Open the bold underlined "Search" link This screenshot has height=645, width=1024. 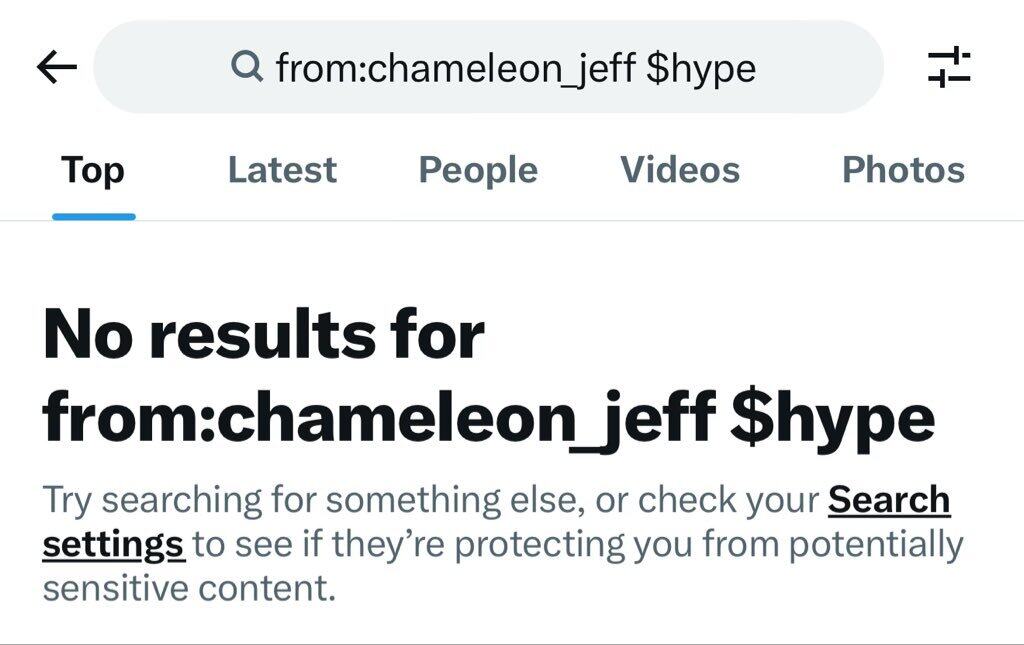pos(889,499)
